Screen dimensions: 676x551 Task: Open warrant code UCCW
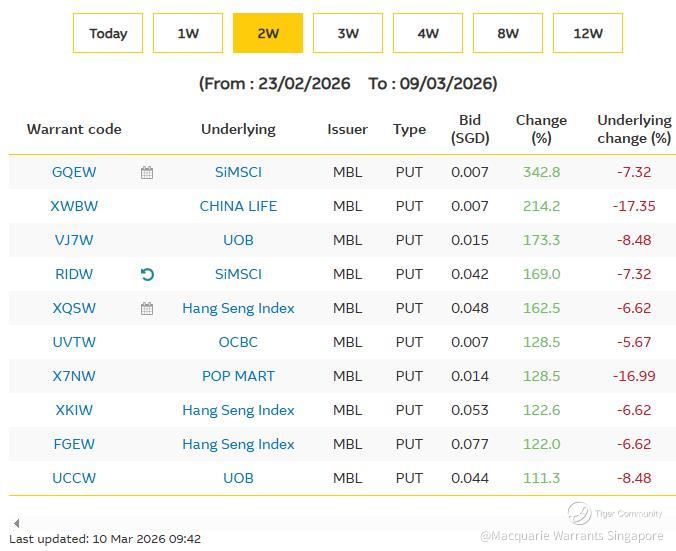point(74,478)
